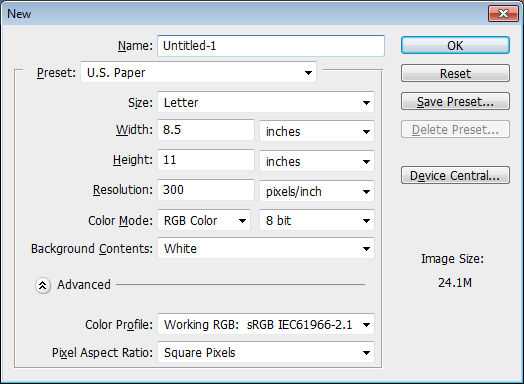
Task: Open Device Central... button
Action: pos(455,175)
